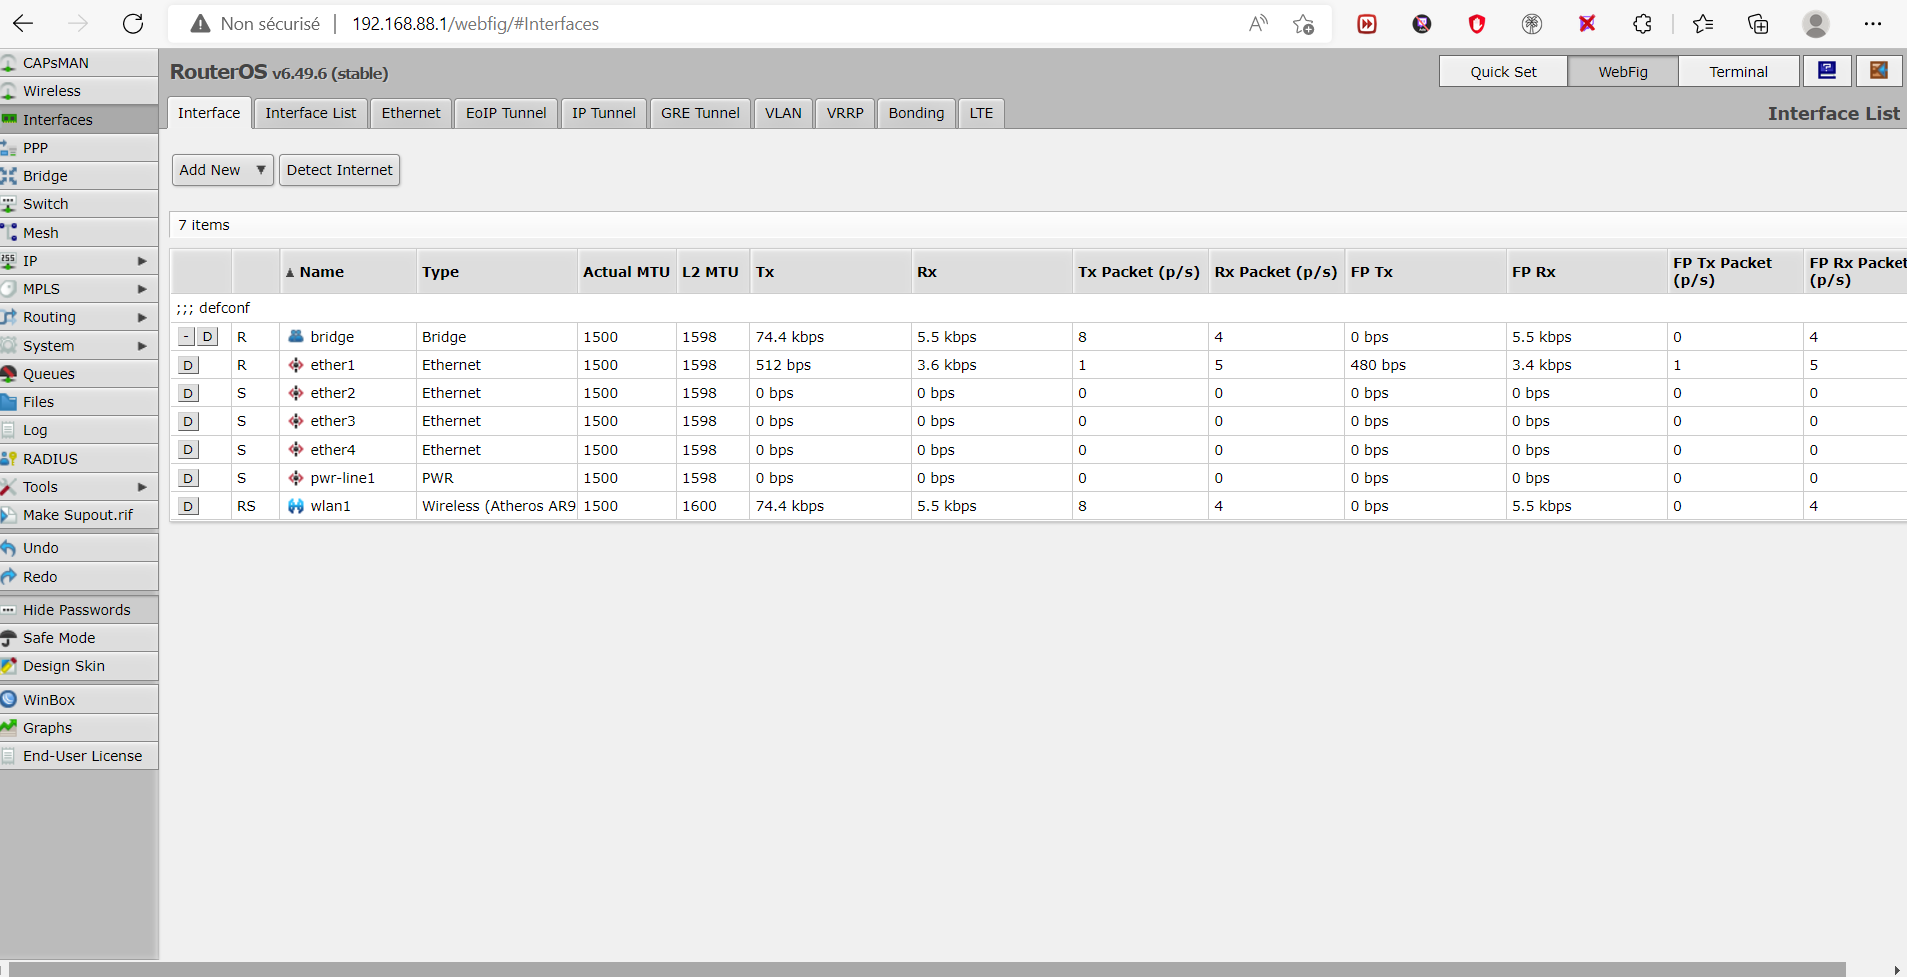Sort table by Name column
This screenshot has width=1907, height=977.
click(x=347, y=272)
